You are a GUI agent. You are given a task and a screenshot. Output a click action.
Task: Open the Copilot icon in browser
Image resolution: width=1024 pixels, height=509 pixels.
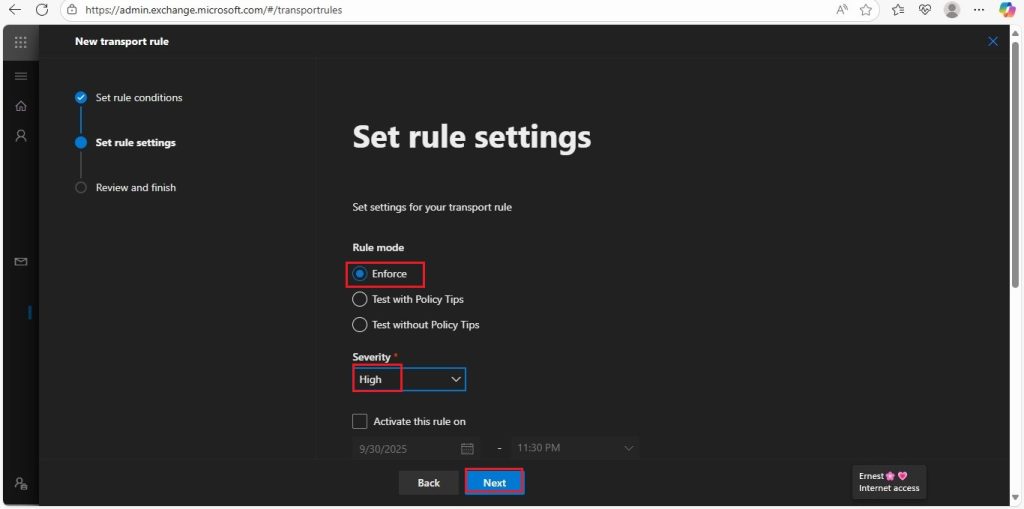click(1008, 10)
